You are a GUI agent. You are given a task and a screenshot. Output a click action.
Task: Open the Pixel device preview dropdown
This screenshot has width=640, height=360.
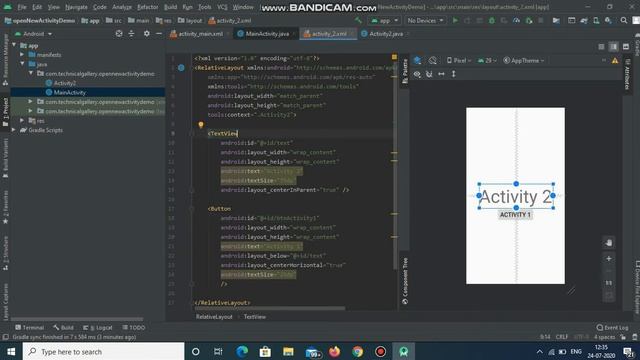459,60
